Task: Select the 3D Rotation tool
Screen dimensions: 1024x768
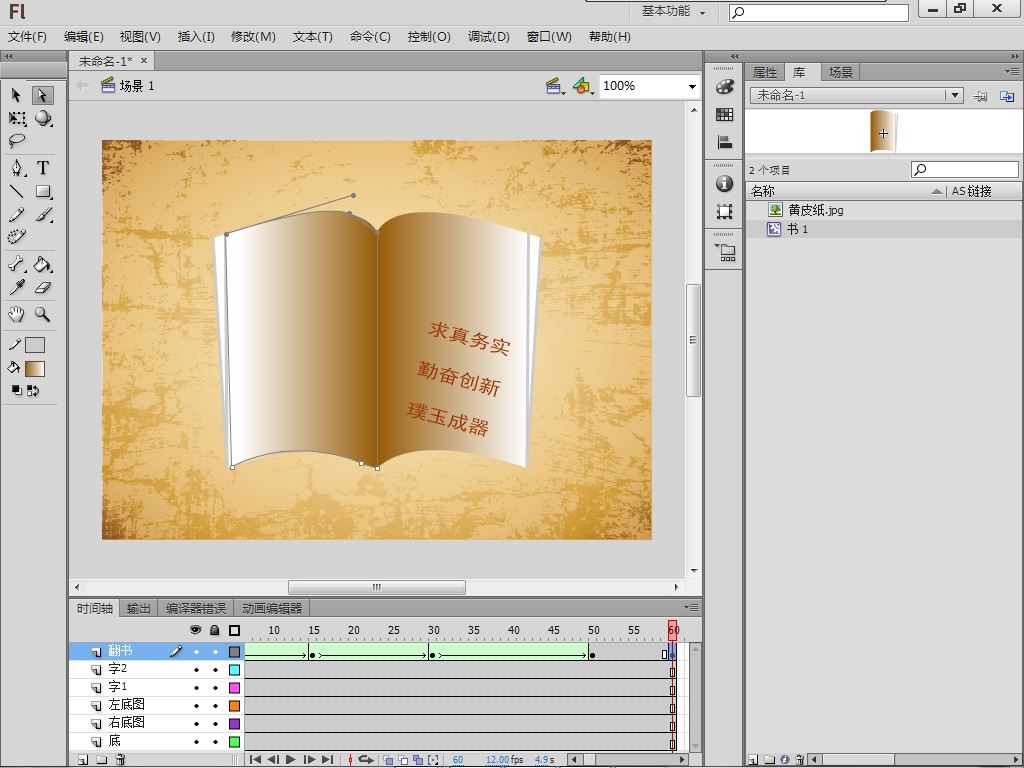Action: pyautogui.click(x=43, y=118)
